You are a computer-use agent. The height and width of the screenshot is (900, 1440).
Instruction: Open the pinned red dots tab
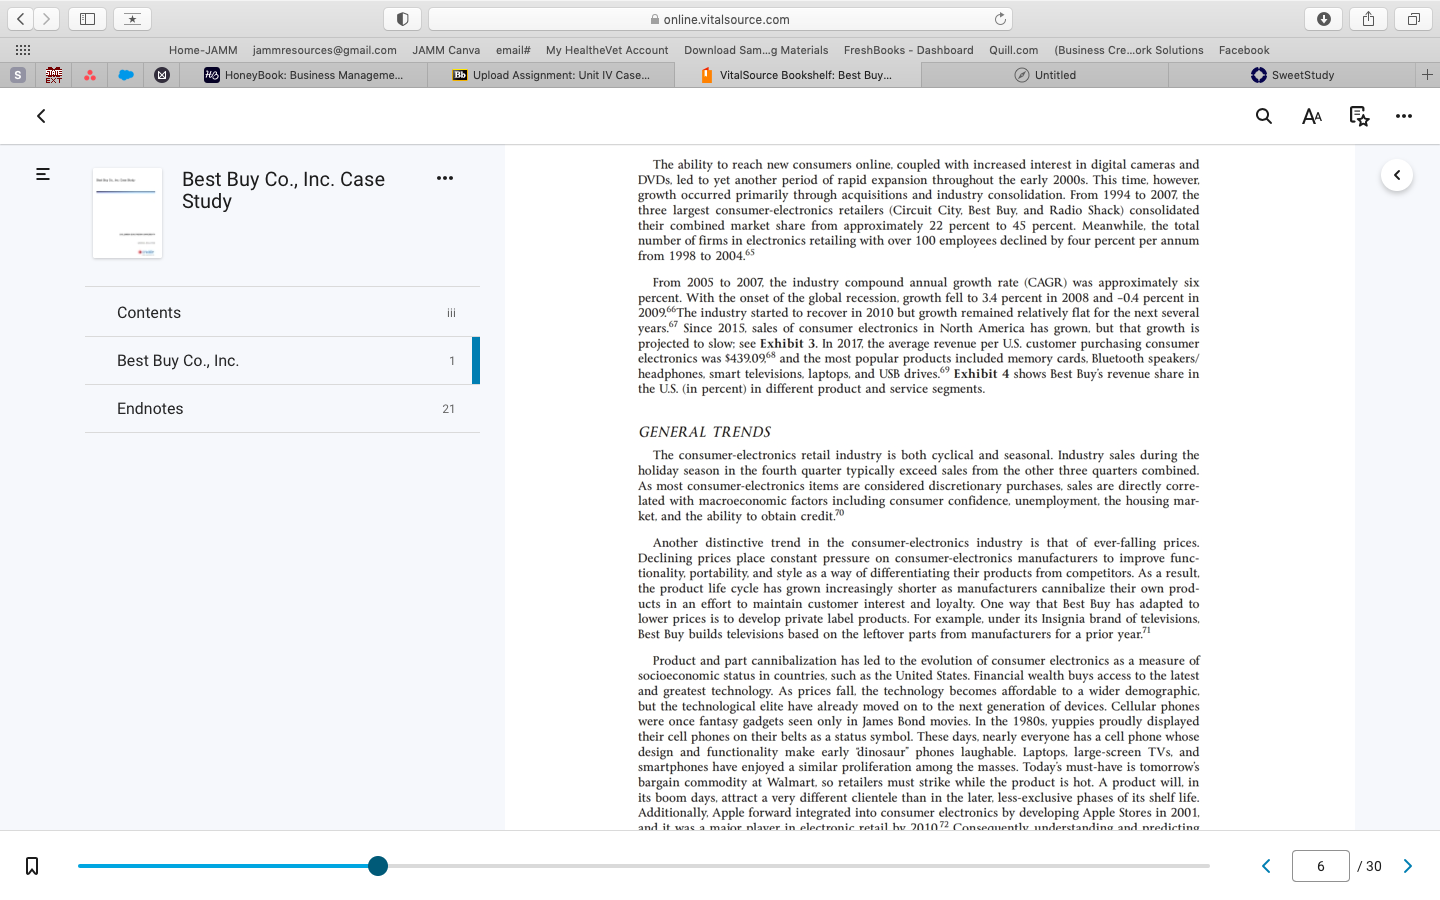(90, 75)
